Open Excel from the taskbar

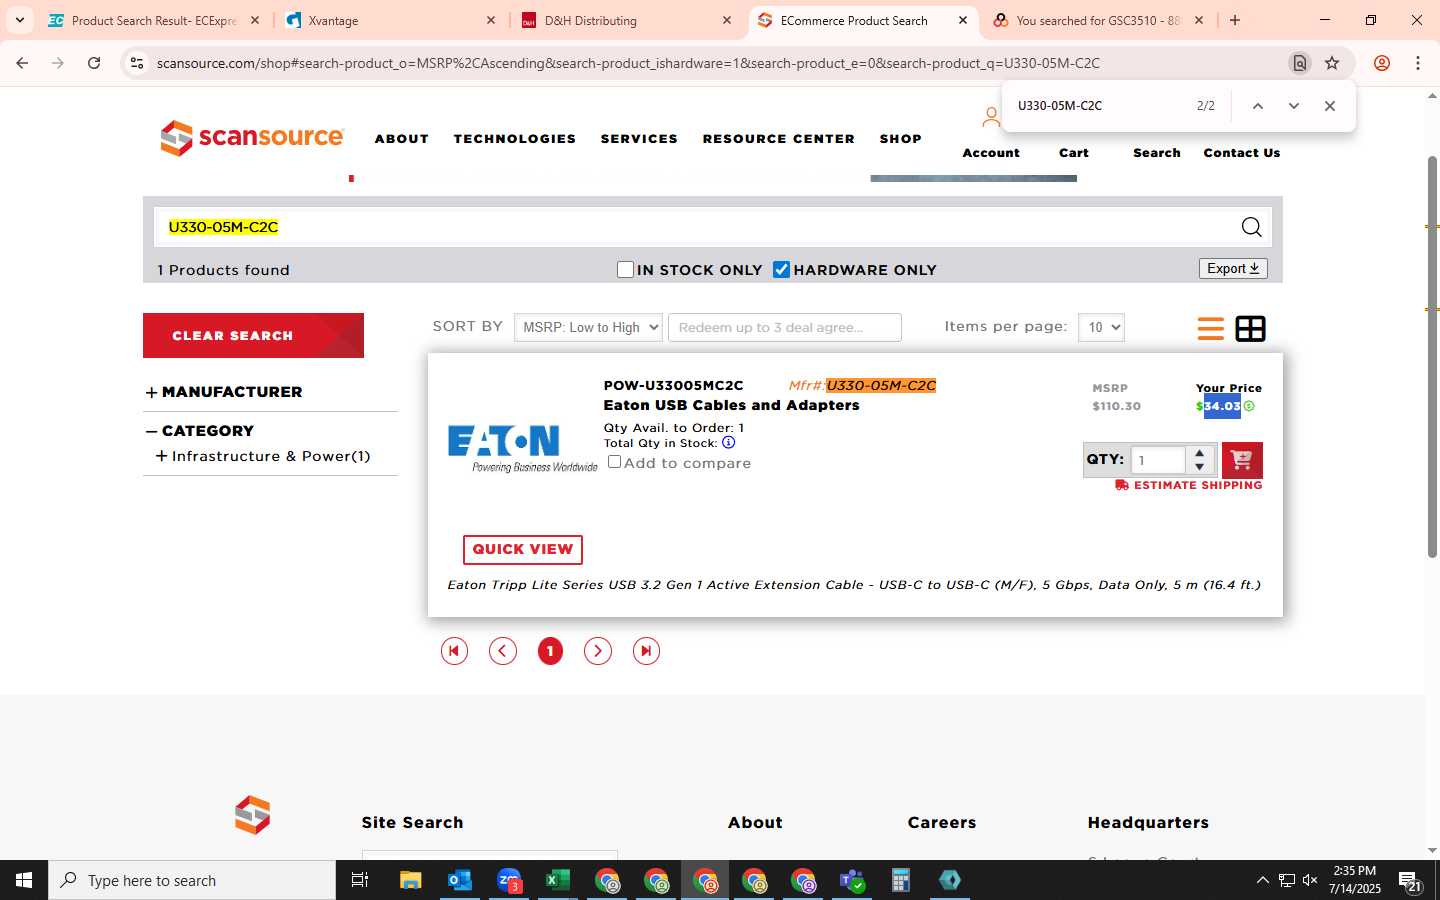pyautogui.click(x=557, y=880)
